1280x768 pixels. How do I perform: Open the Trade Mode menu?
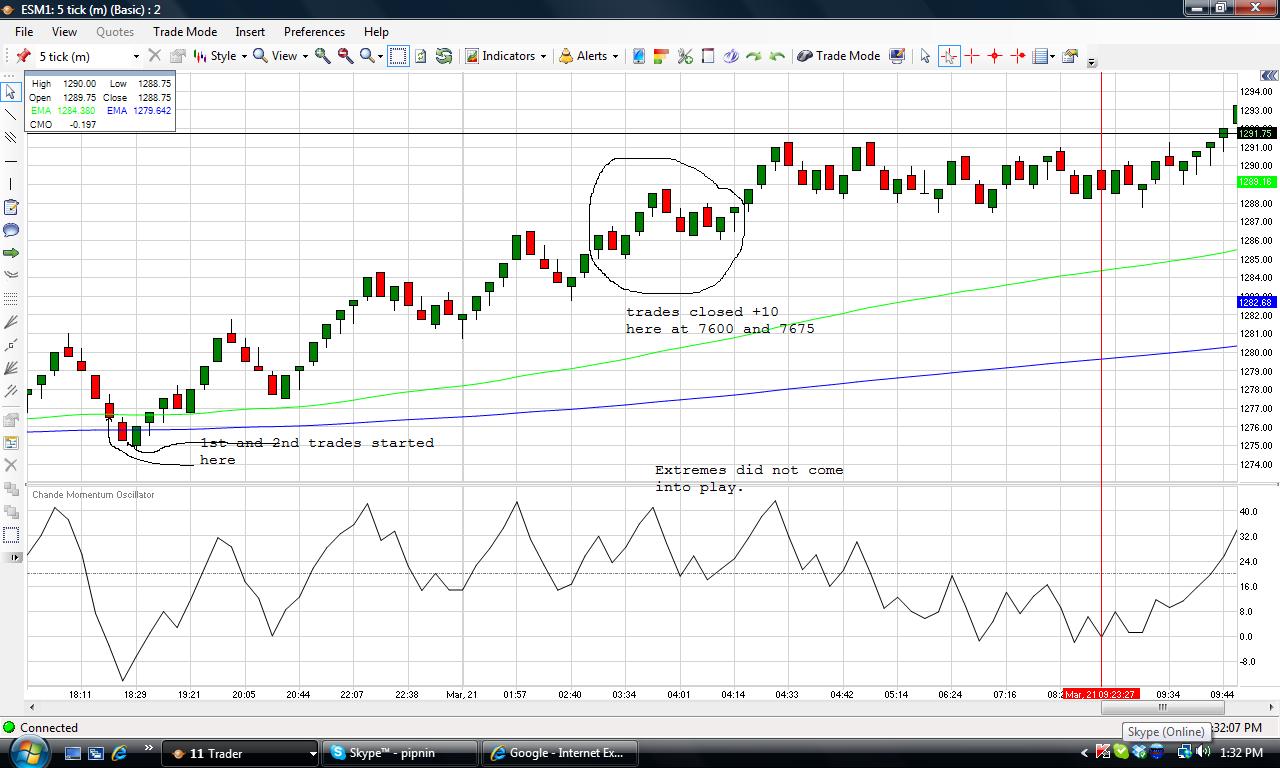point(185,32)
